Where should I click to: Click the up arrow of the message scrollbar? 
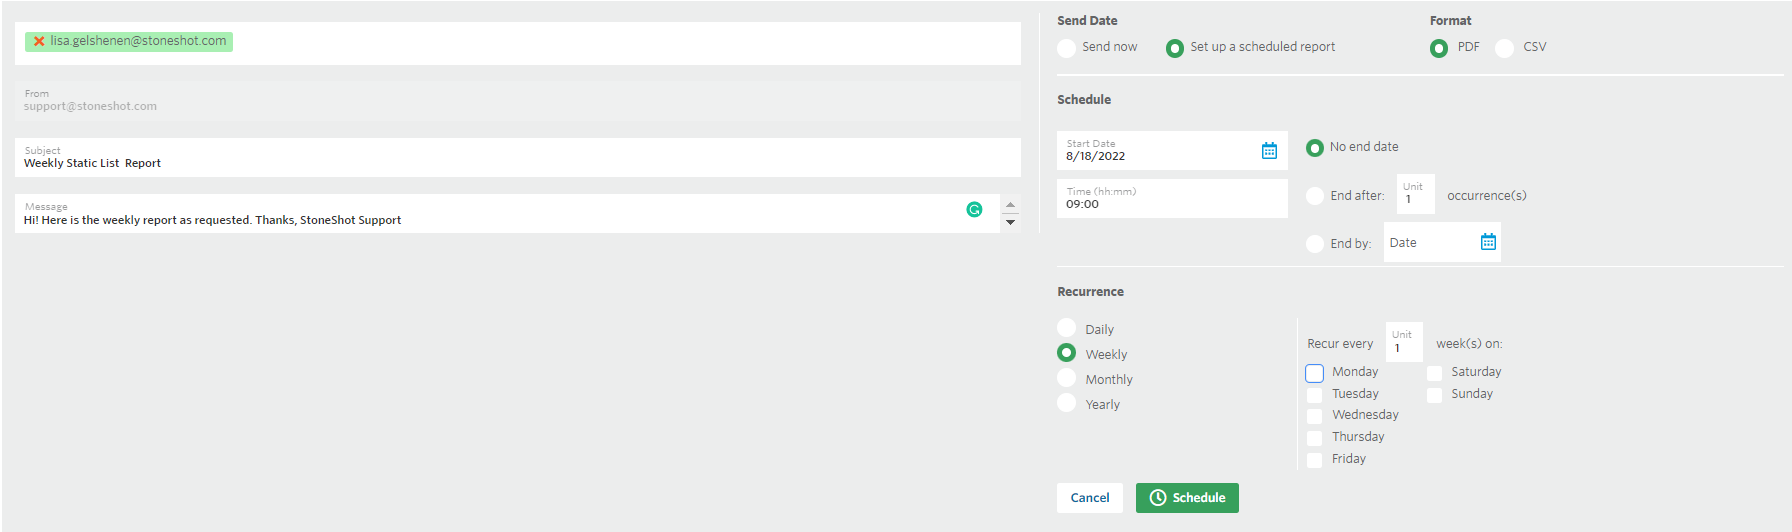tap(1010, 205)
